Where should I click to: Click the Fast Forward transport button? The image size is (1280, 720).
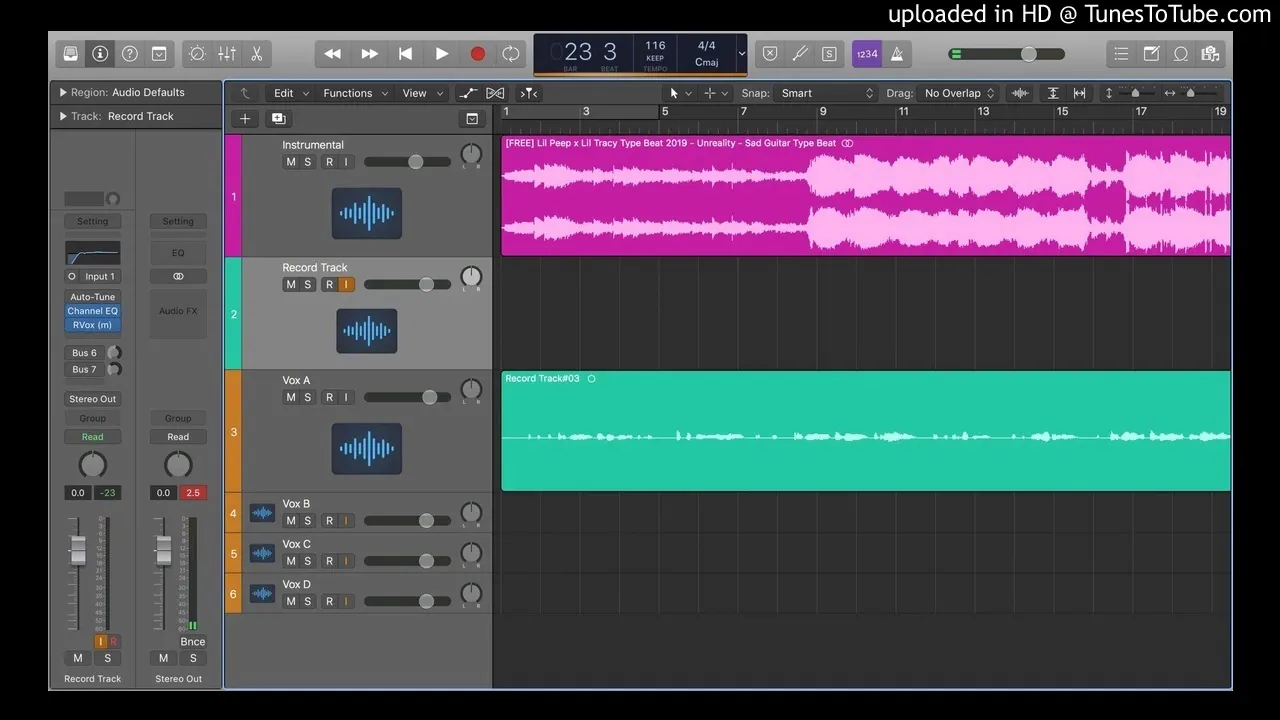[x=369, y=54]
